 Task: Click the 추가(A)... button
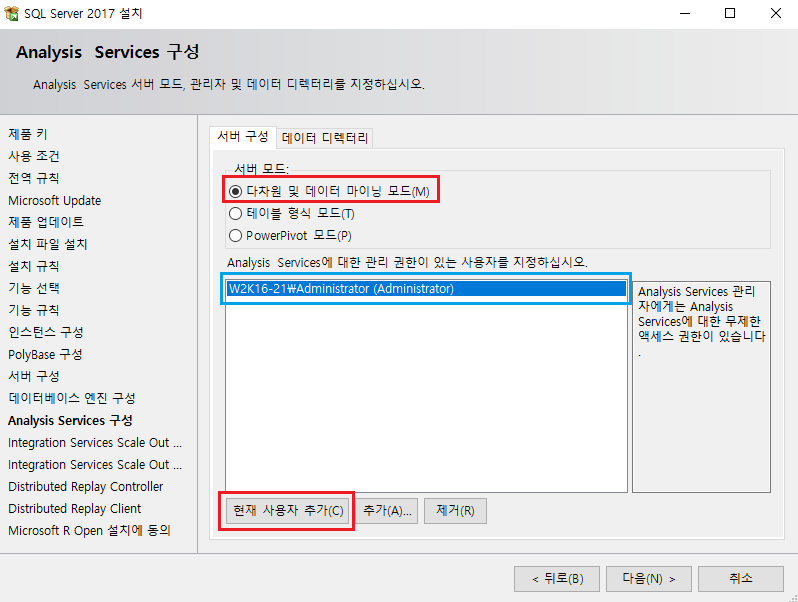point(387,510)
